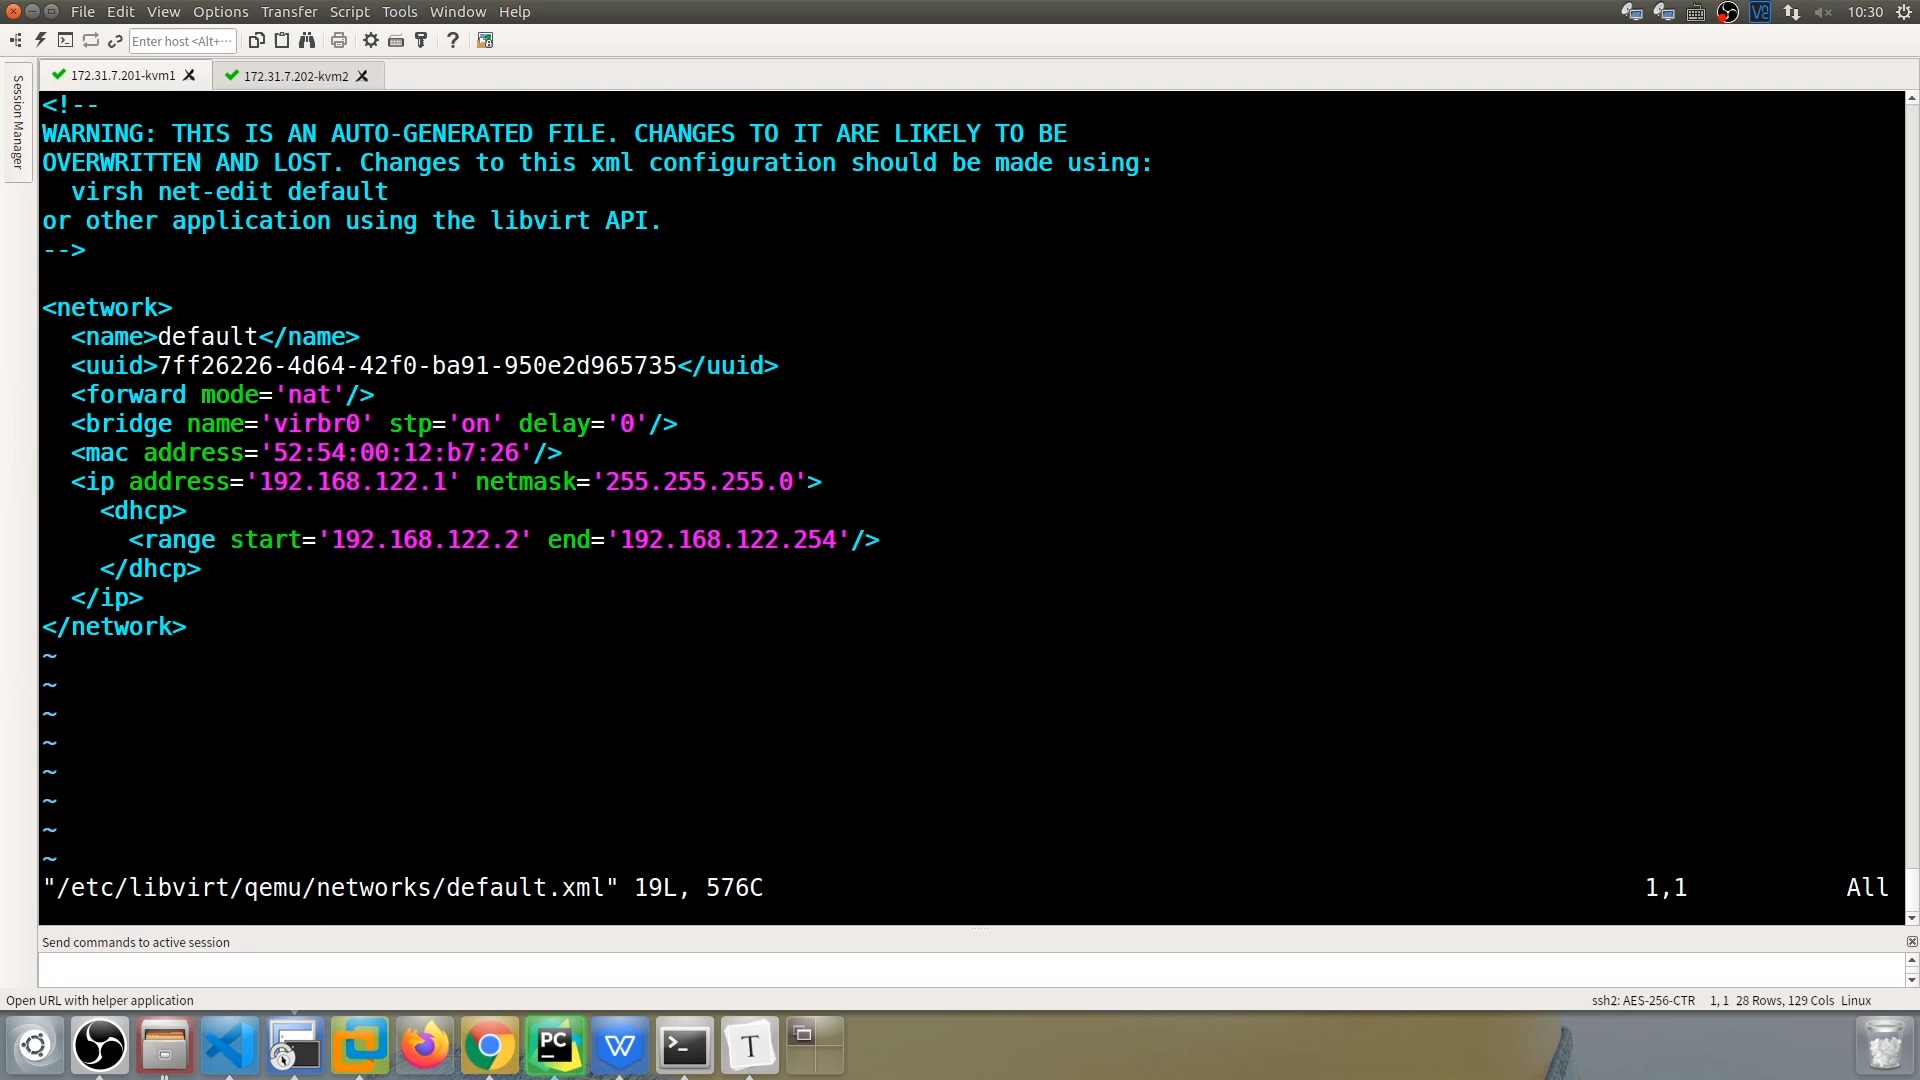Click the OBS tray icon in the top panel

(1728, 12)
